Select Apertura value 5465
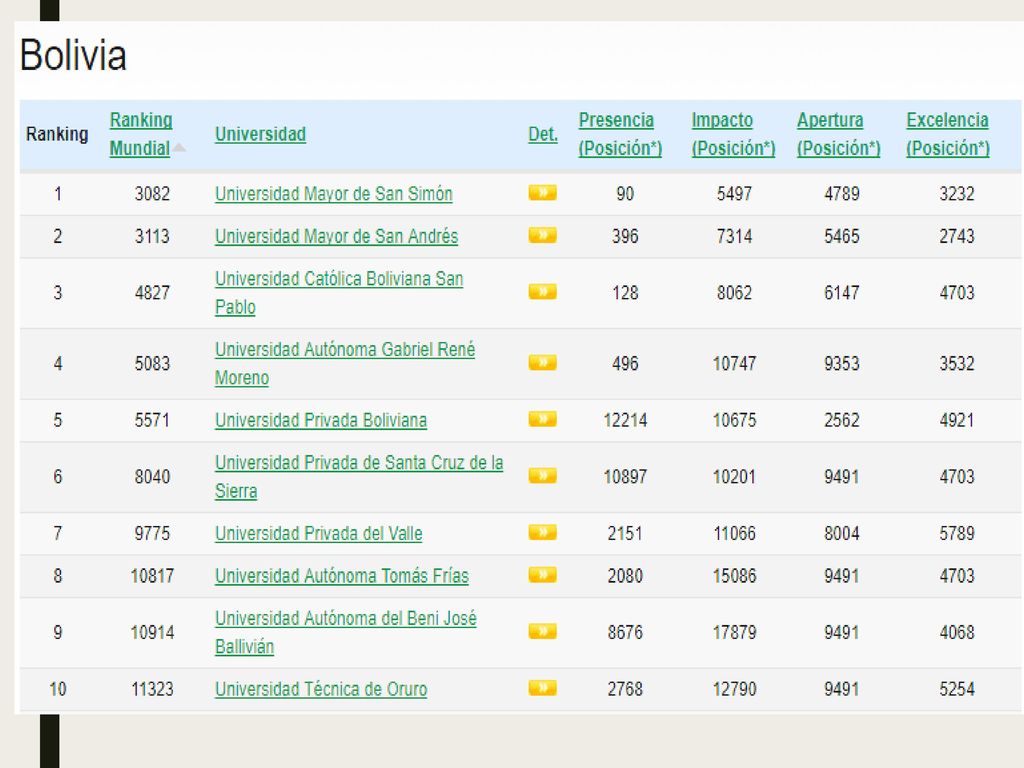 click(x=842, y=236)
